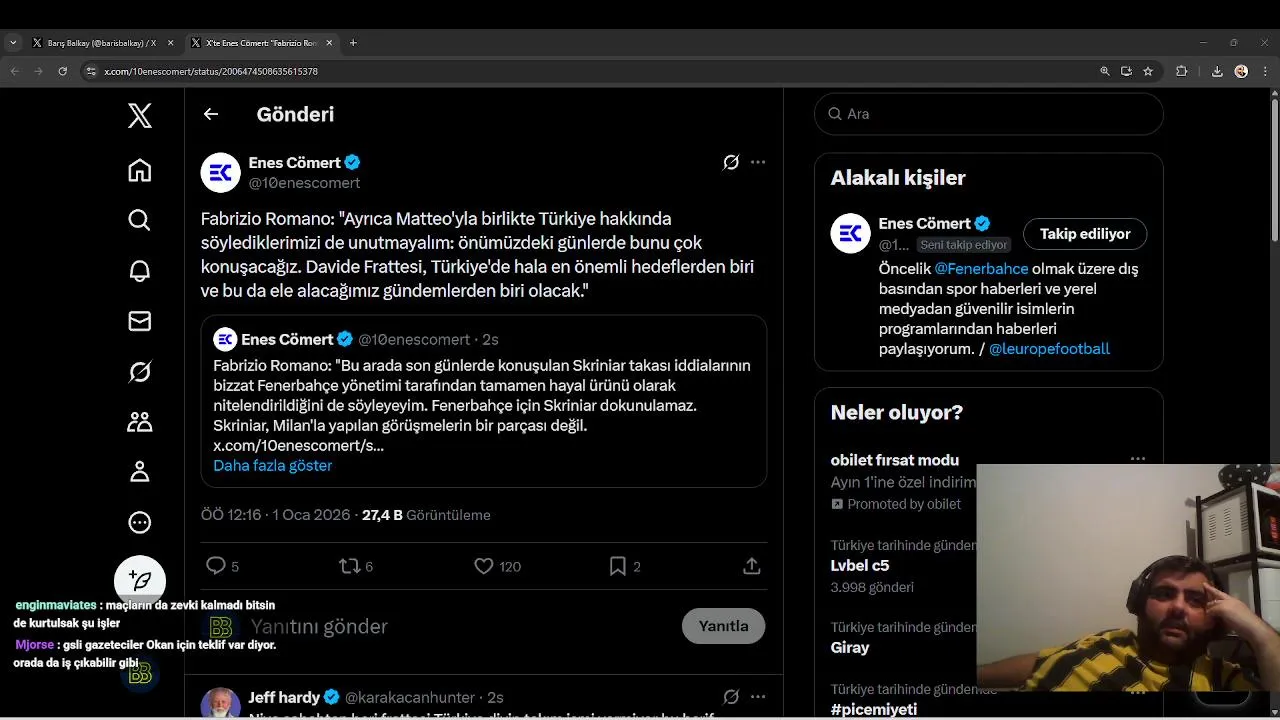The image size is (1280, 720).
Task: Click the share icon on the post
Action: coord(752,566)
